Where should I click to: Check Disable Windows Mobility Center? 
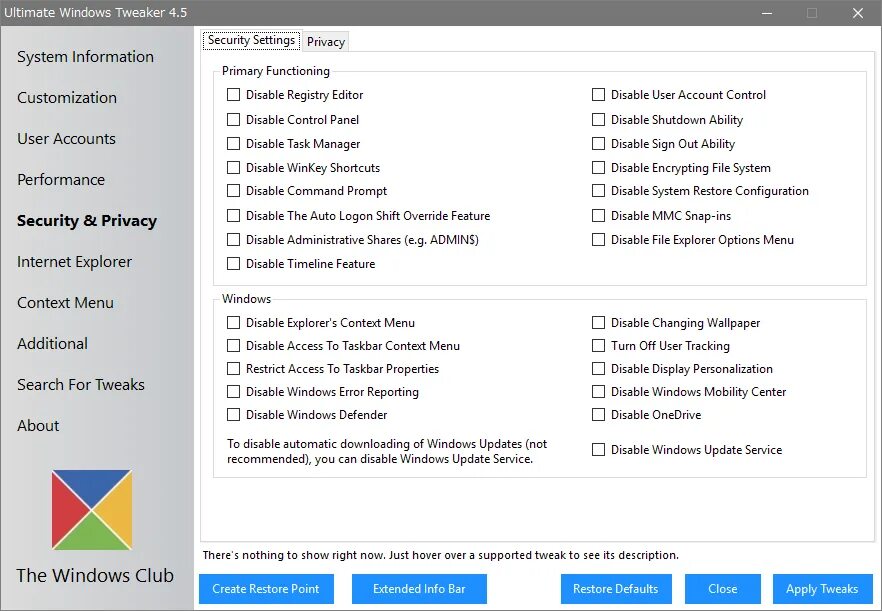(x=598, y=392)
